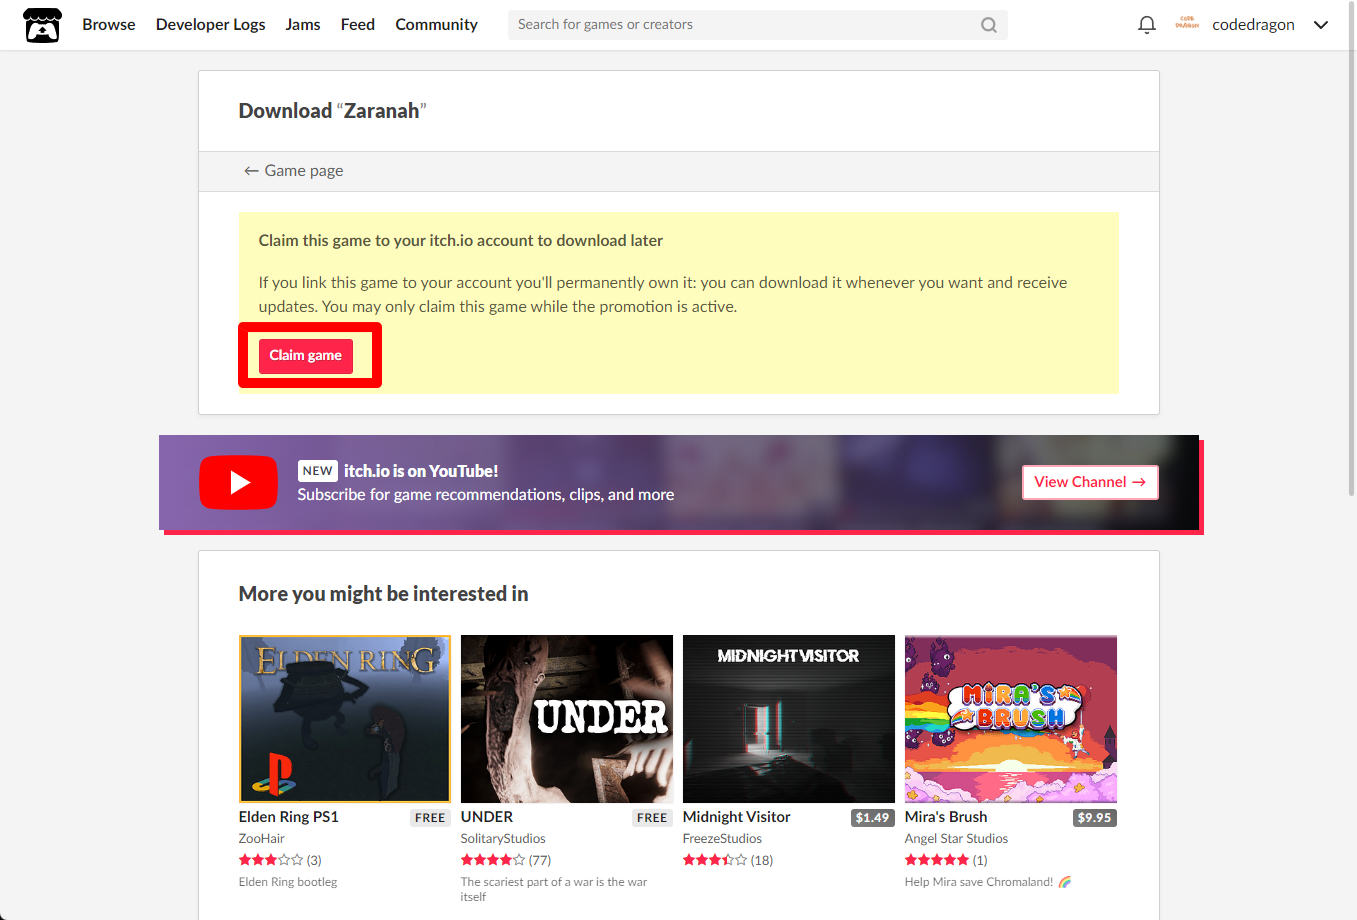Visit the Community section
Viewport: 1357px width, 920px height.
tap(436, 25)
